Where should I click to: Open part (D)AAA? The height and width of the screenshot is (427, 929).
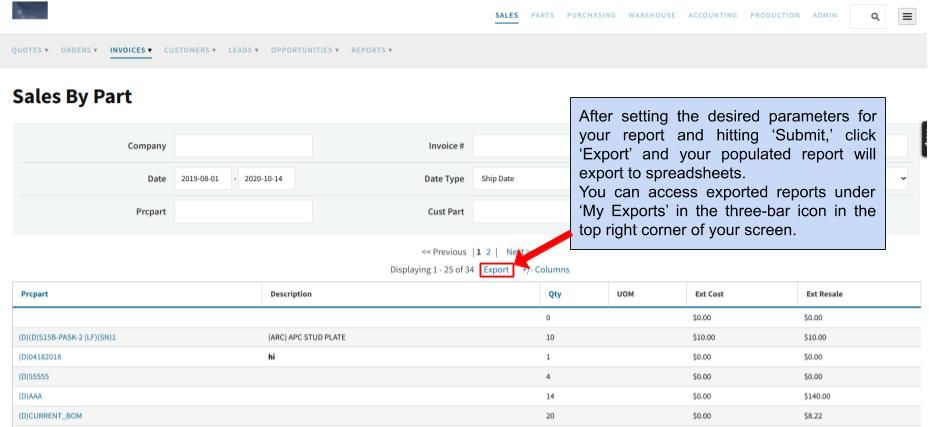pos(30,396)
